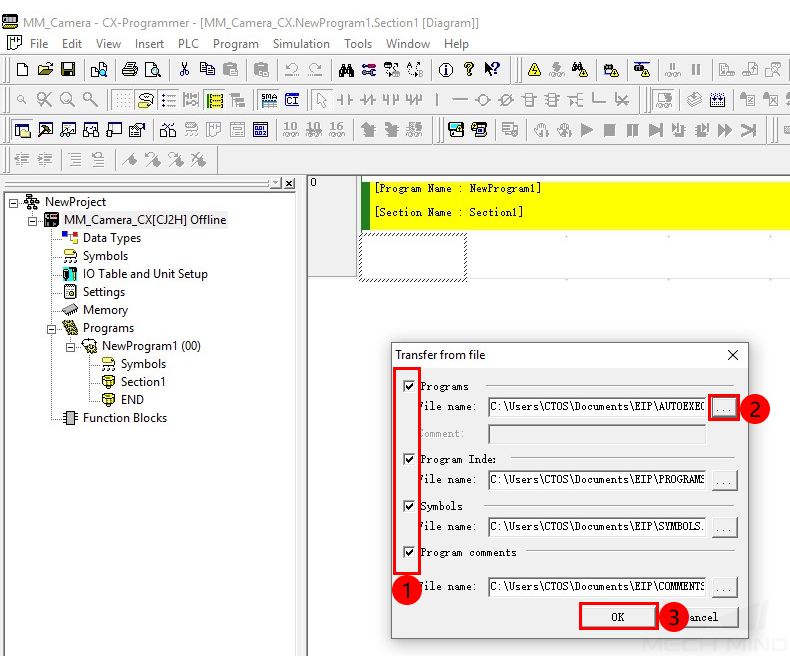Select Section1 in project tree
This screenshot has width=790, height=656.
[x=143, y=382]
